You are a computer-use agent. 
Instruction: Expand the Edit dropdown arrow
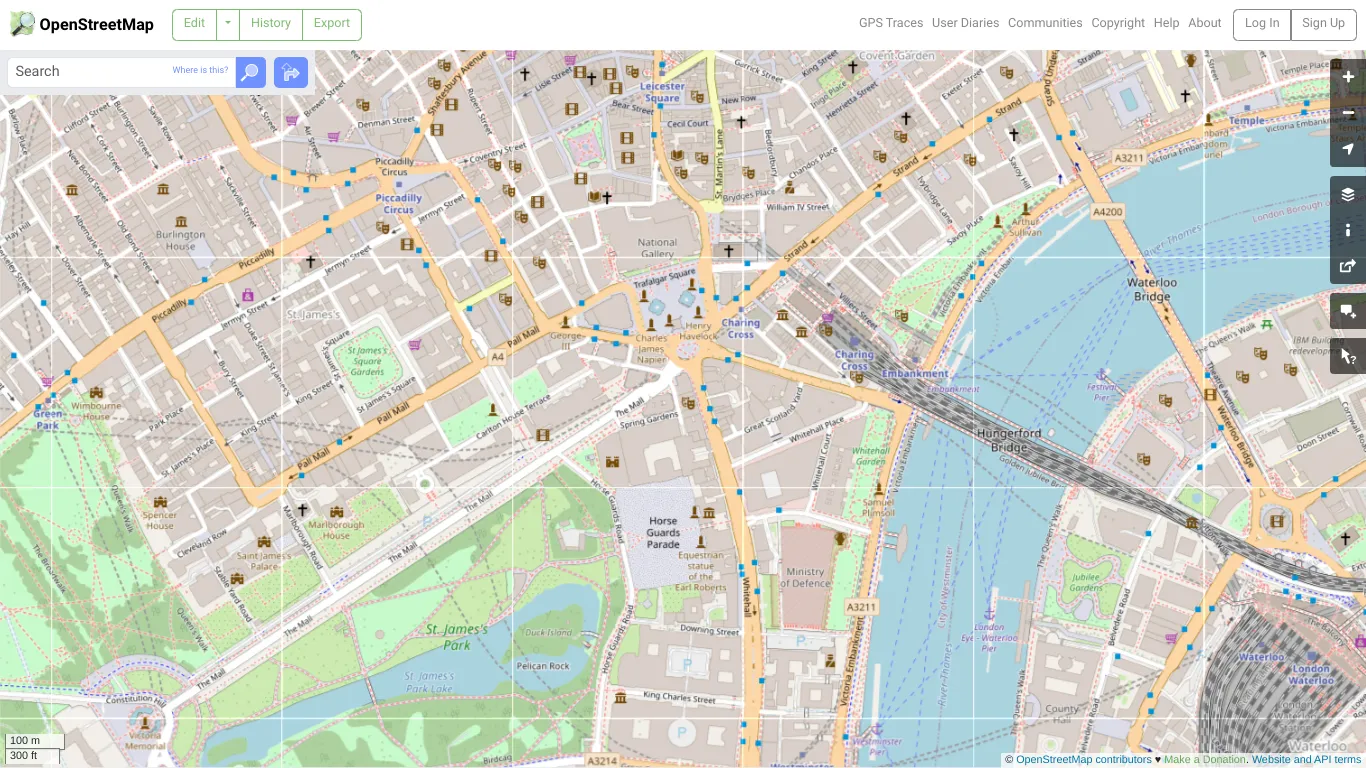(227, 23)
